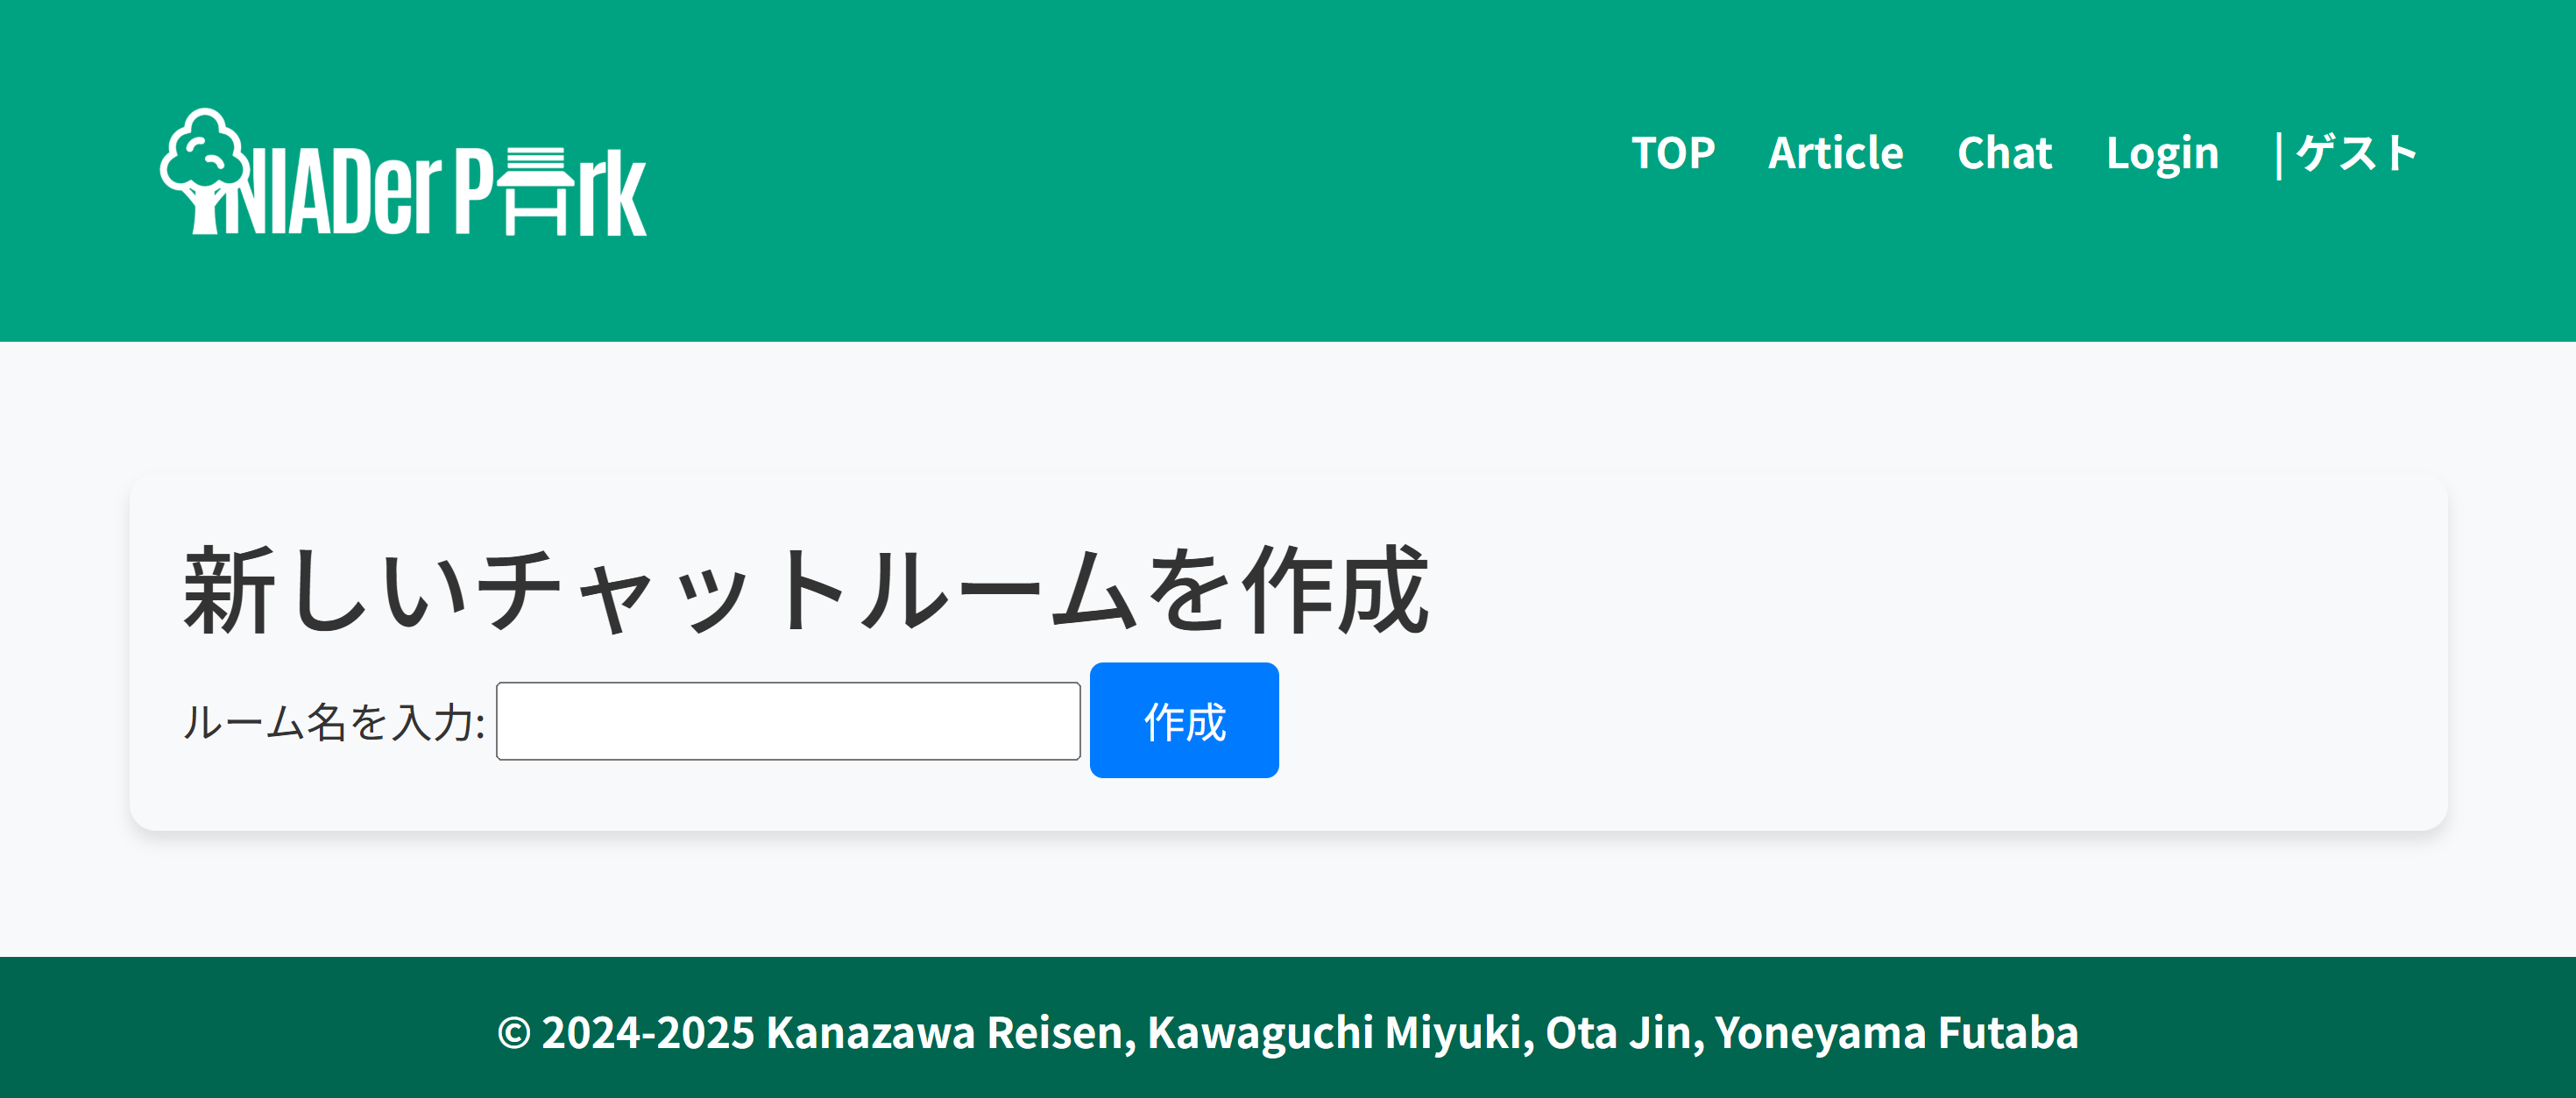Click the separator bar before ゲスト

2278,155
